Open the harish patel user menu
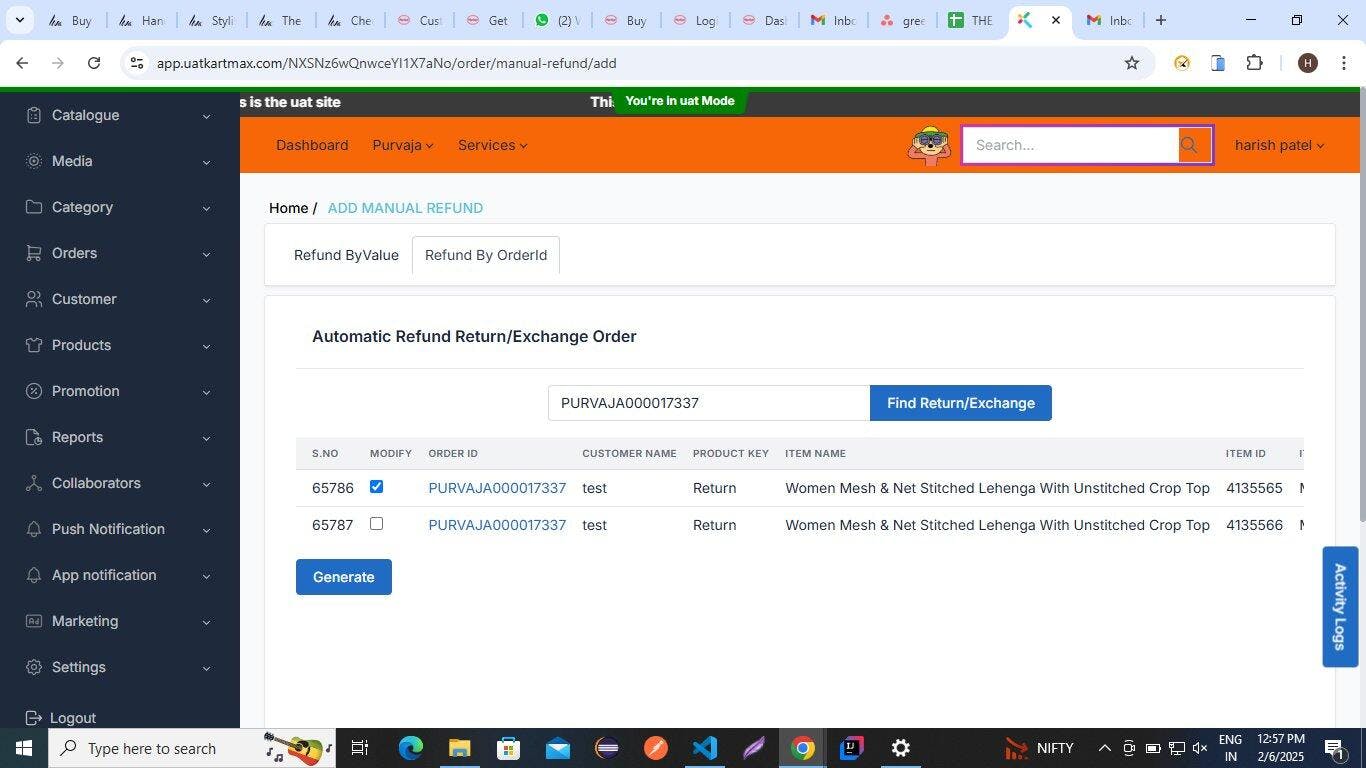 coord(1278,145)
